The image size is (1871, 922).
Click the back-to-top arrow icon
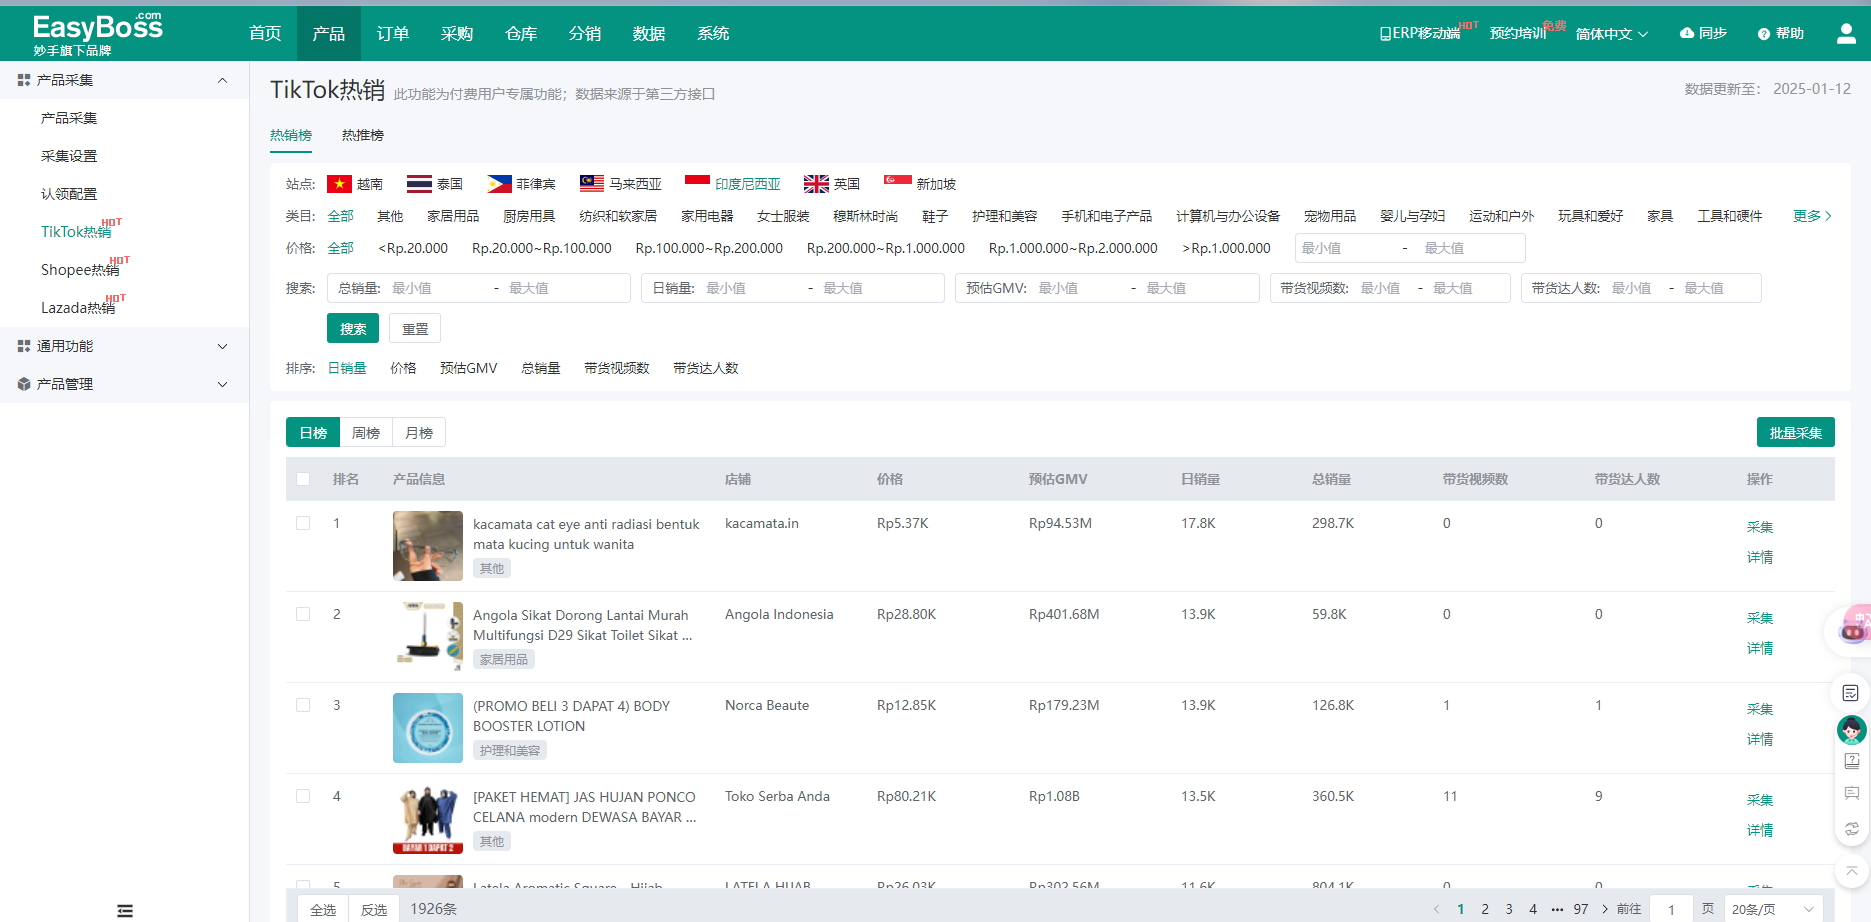click(1851, 871)
